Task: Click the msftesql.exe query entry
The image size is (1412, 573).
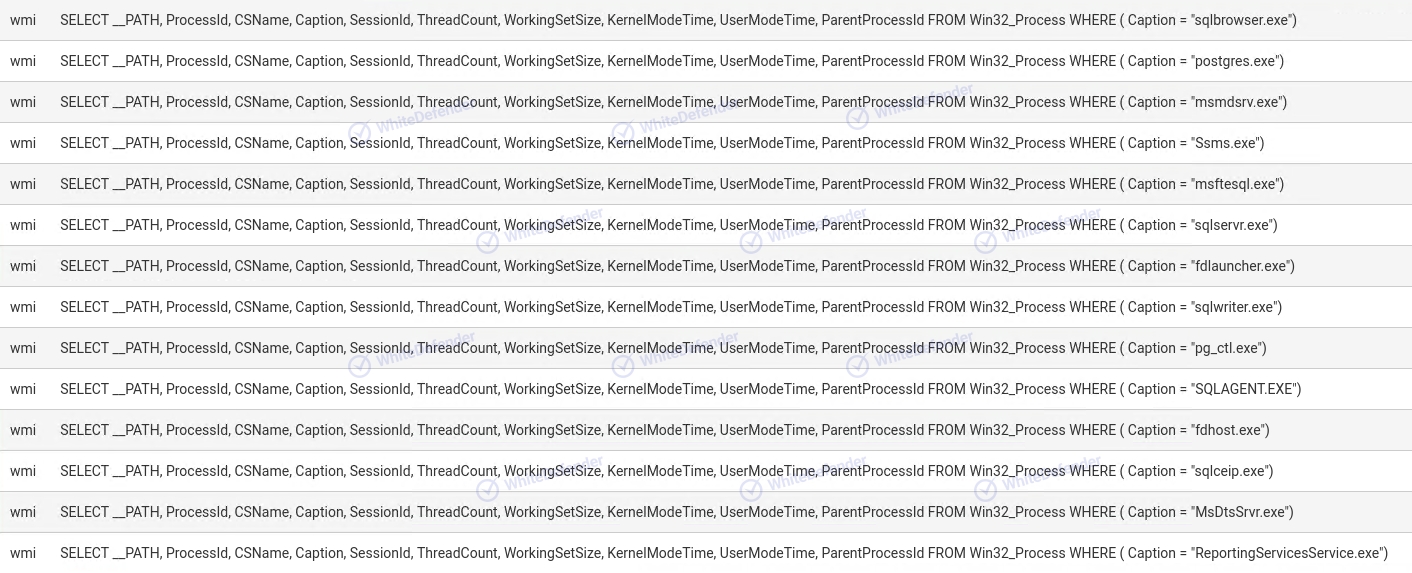Action: [x=706, y=184]
